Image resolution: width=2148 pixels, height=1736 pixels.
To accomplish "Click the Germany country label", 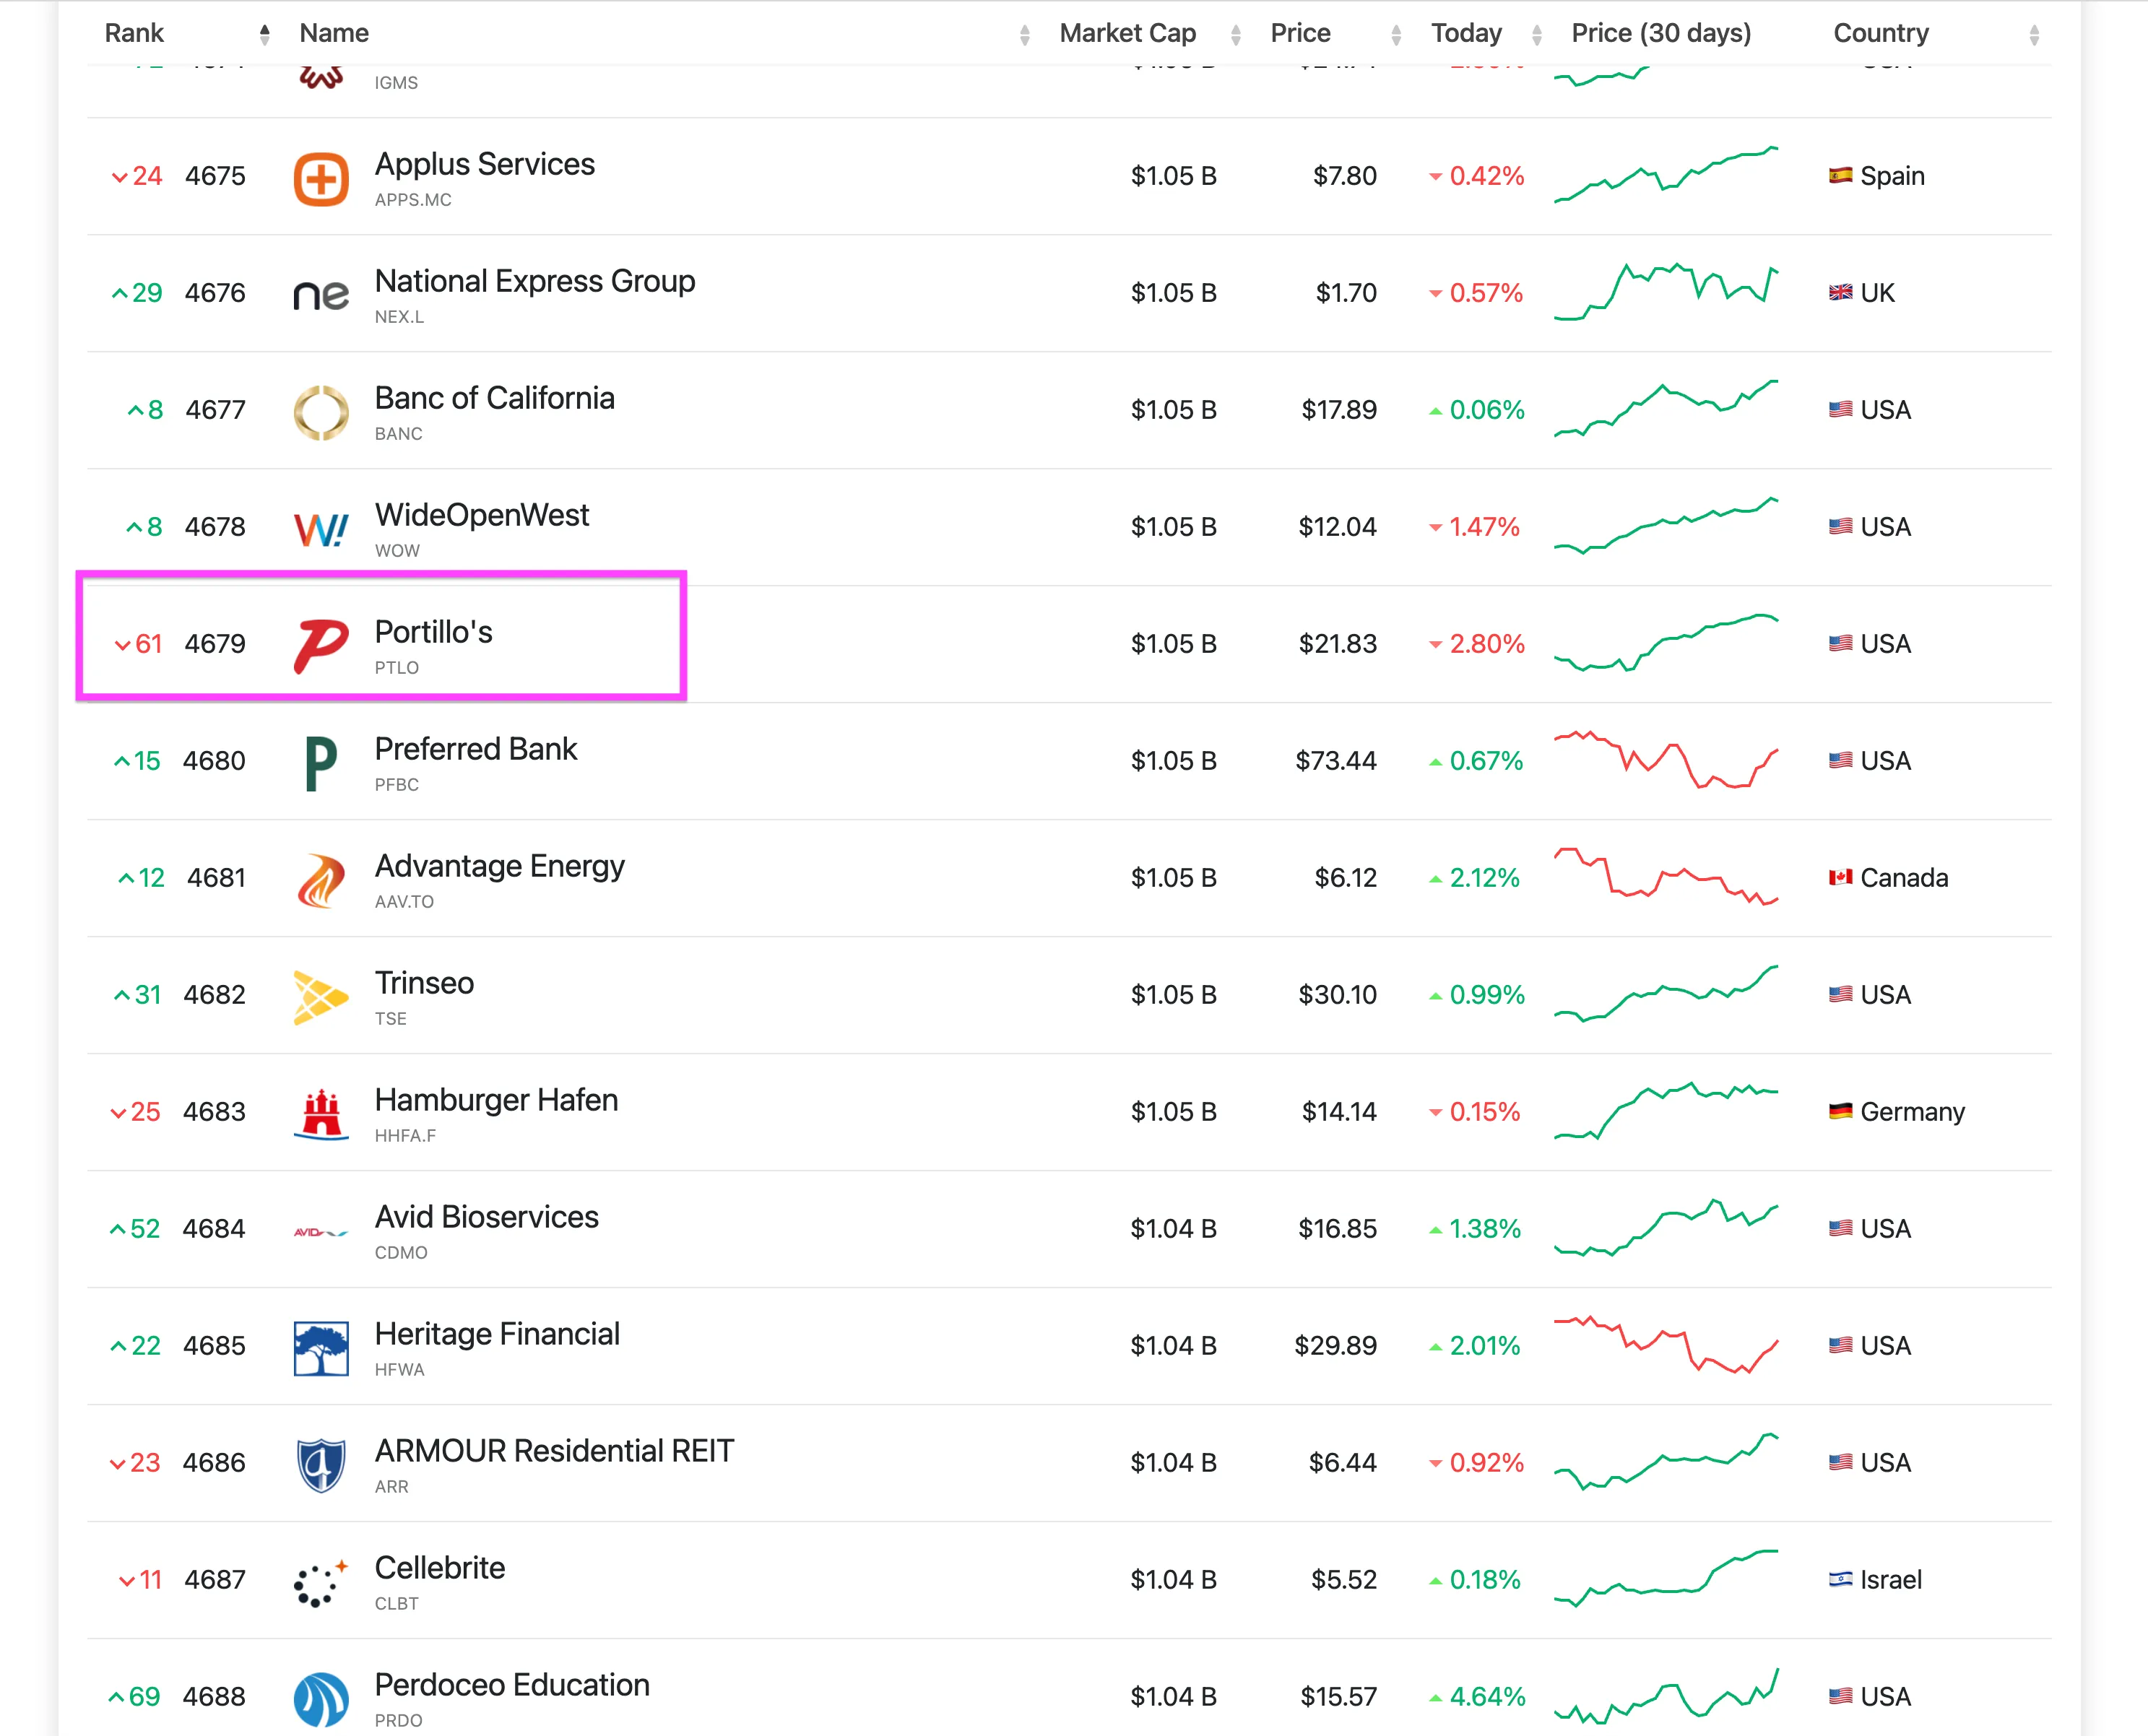I will tap(1912, 1112).
